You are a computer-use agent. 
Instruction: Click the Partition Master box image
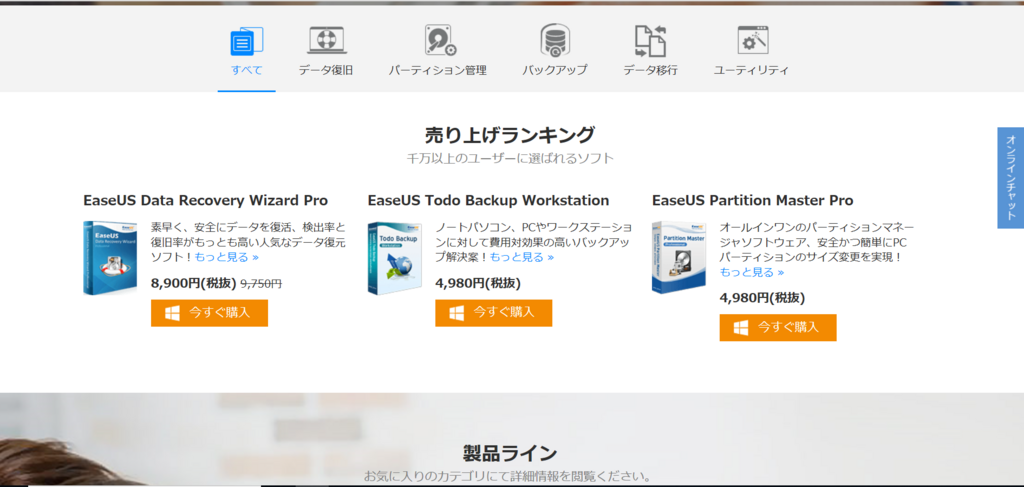679,257
